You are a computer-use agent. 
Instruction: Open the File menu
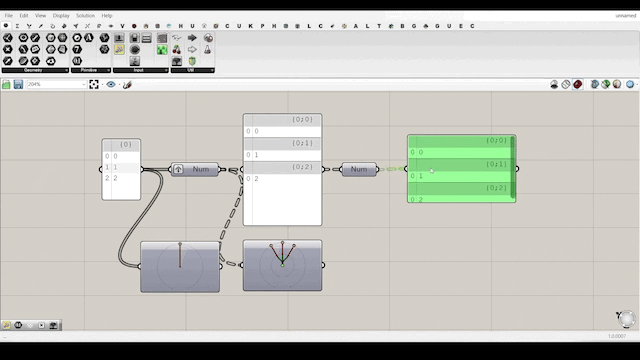9,16
